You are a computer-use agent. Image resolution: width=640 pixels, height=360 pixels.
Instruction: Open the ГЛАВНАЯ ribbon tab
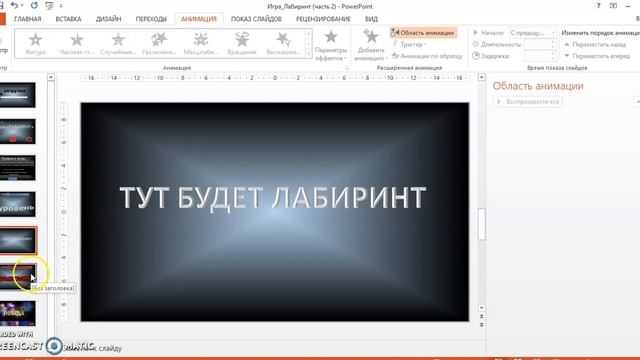[x=27, y=19]
